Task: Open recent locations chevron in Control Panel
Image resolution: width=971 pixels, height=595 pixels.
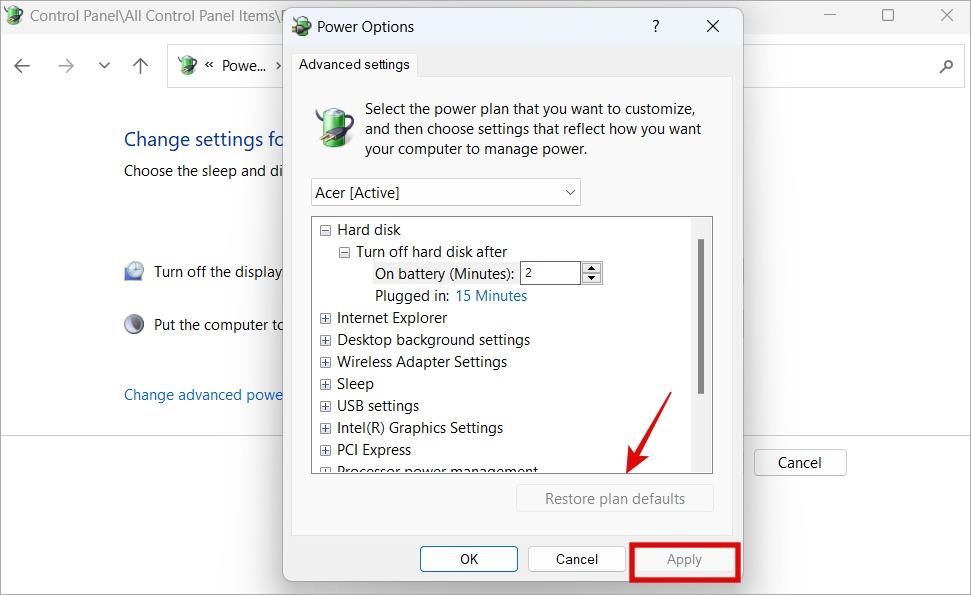Action: pyautogui.click(x=104, y=66)
